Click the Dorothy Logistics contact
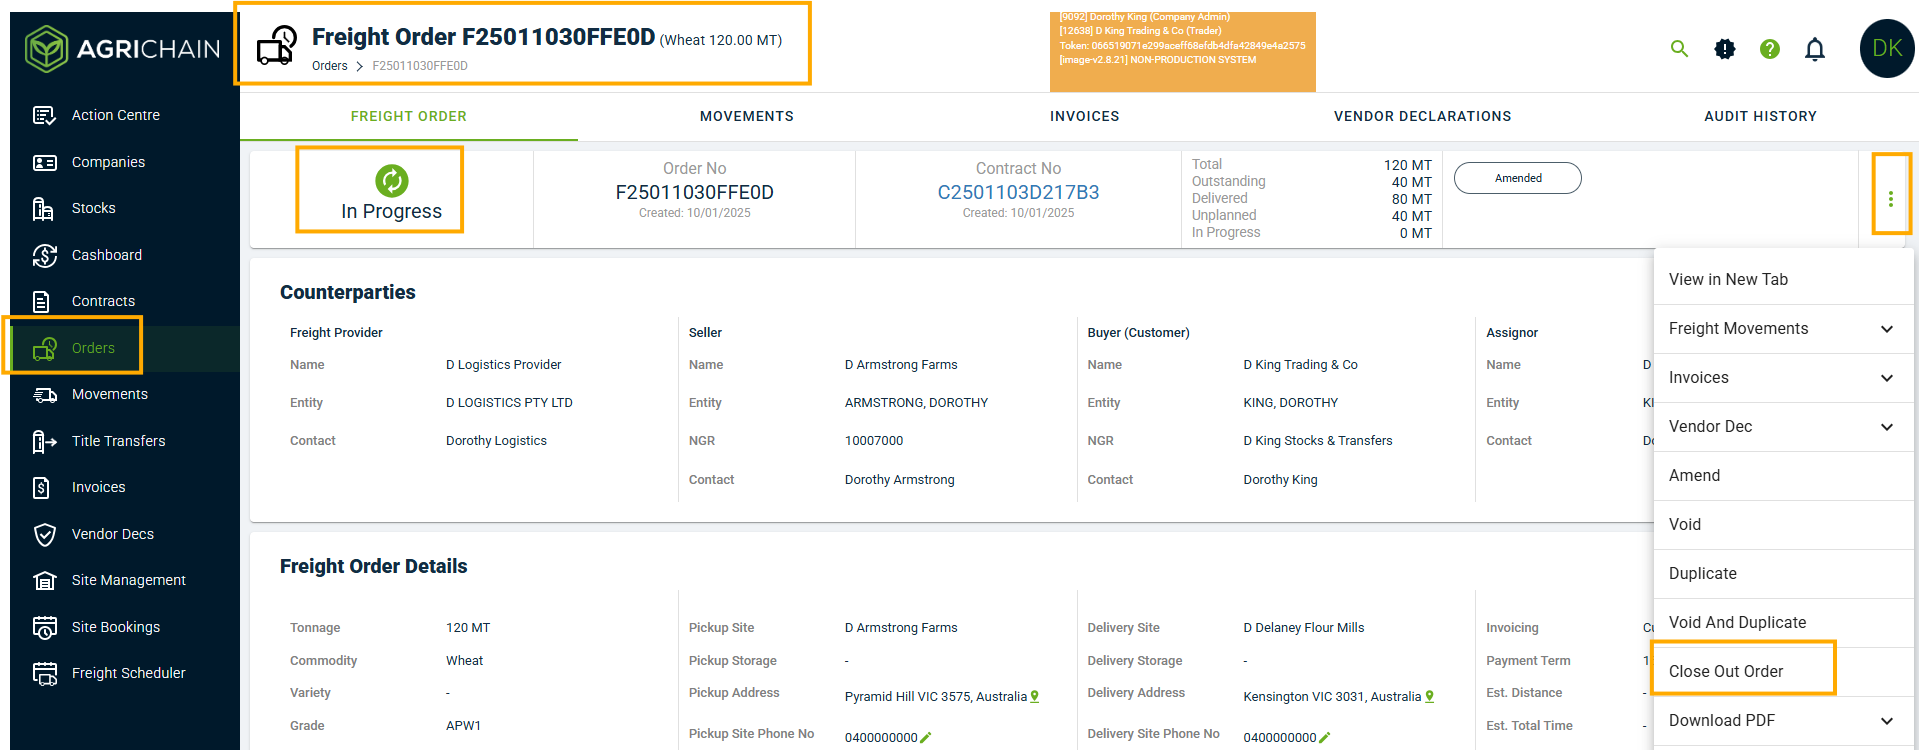 coord(496,441)
